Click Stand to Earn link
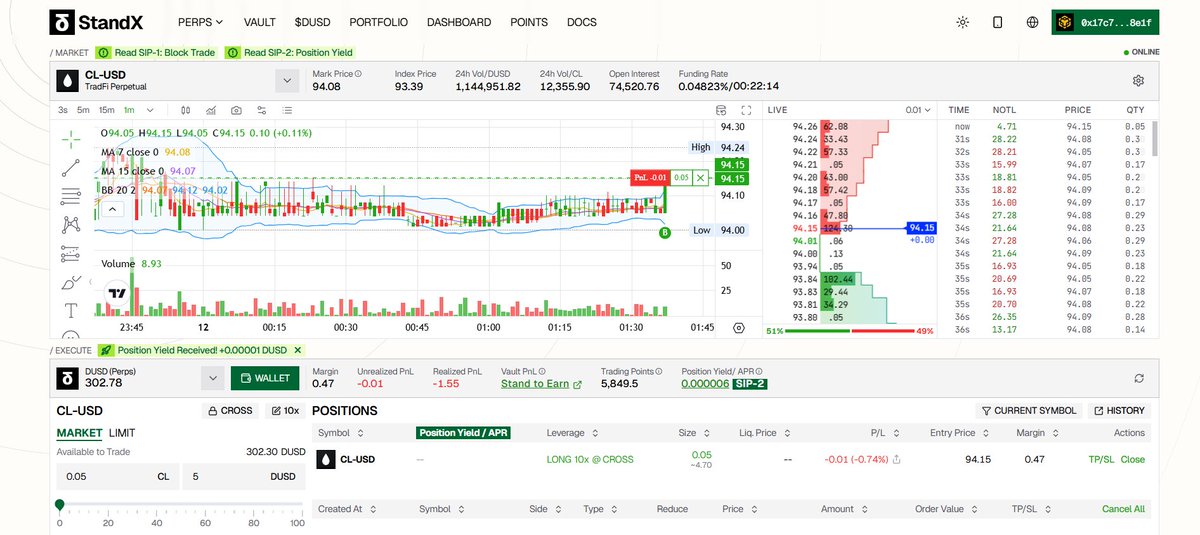 click(541, 384)
